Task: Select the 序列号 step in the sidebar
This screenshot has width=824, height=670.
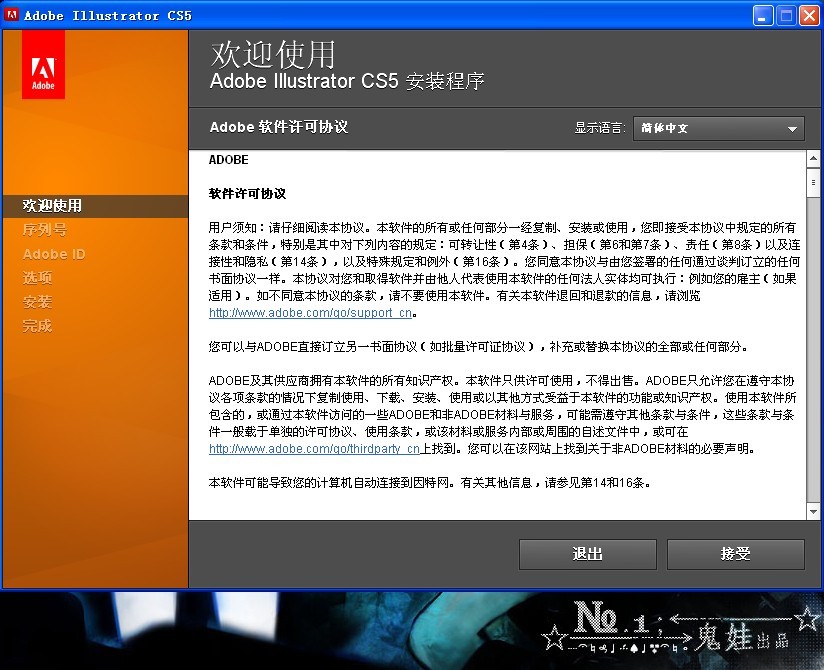Action: coord(44,230)
